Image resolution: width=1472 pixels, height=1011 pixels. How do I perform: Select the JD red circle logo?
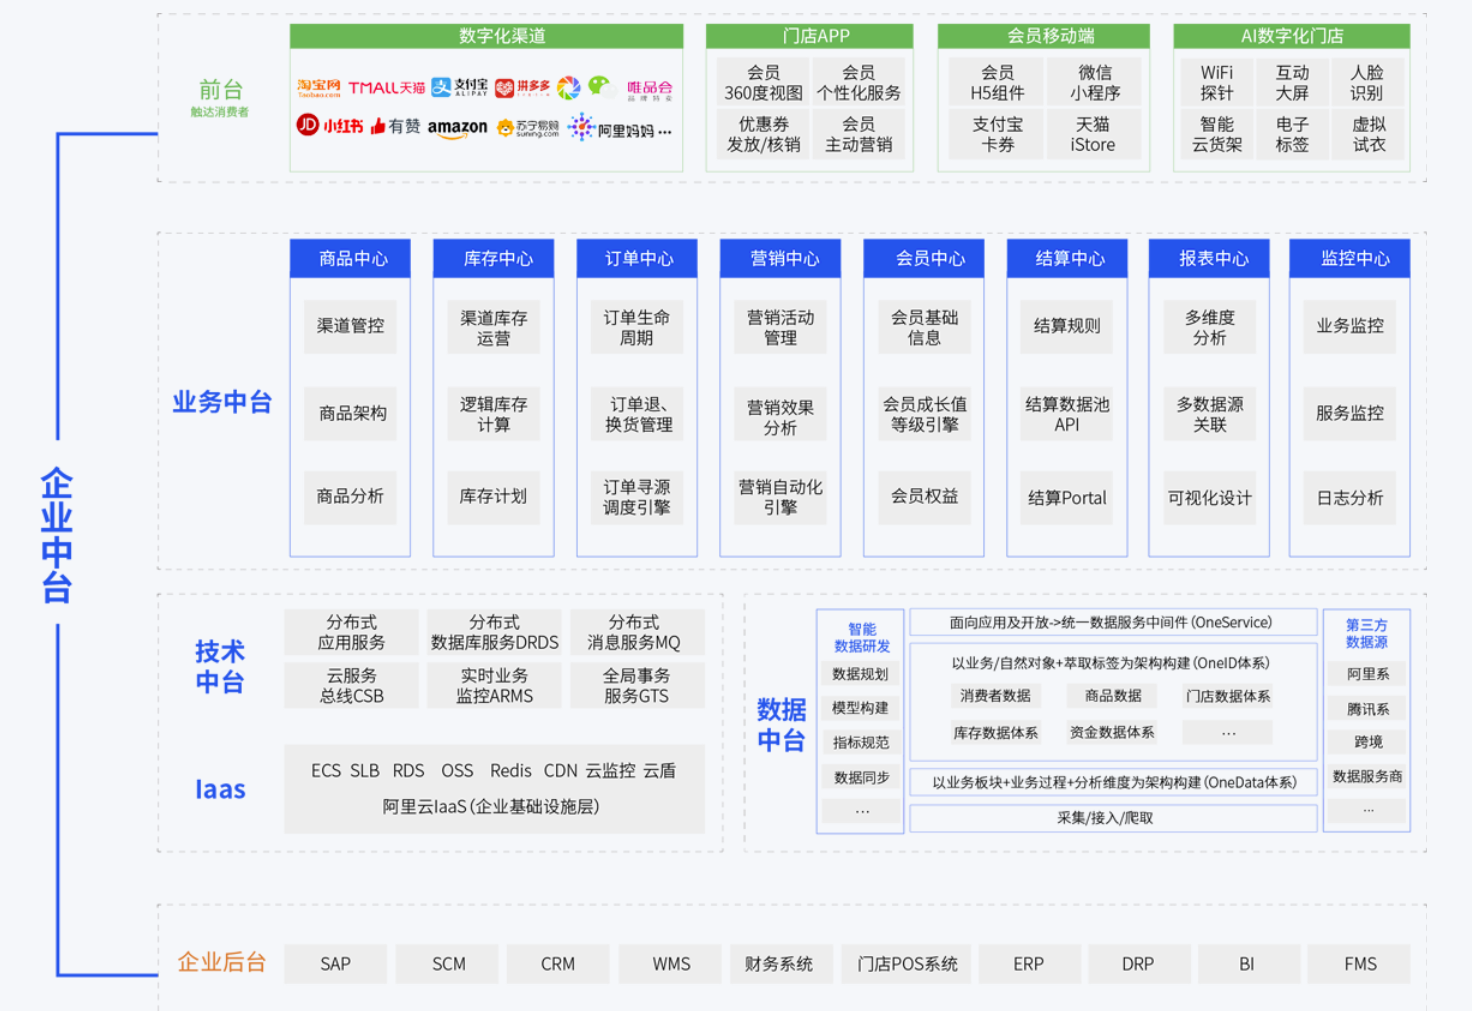pyautogui.click(x=307, y=125)
